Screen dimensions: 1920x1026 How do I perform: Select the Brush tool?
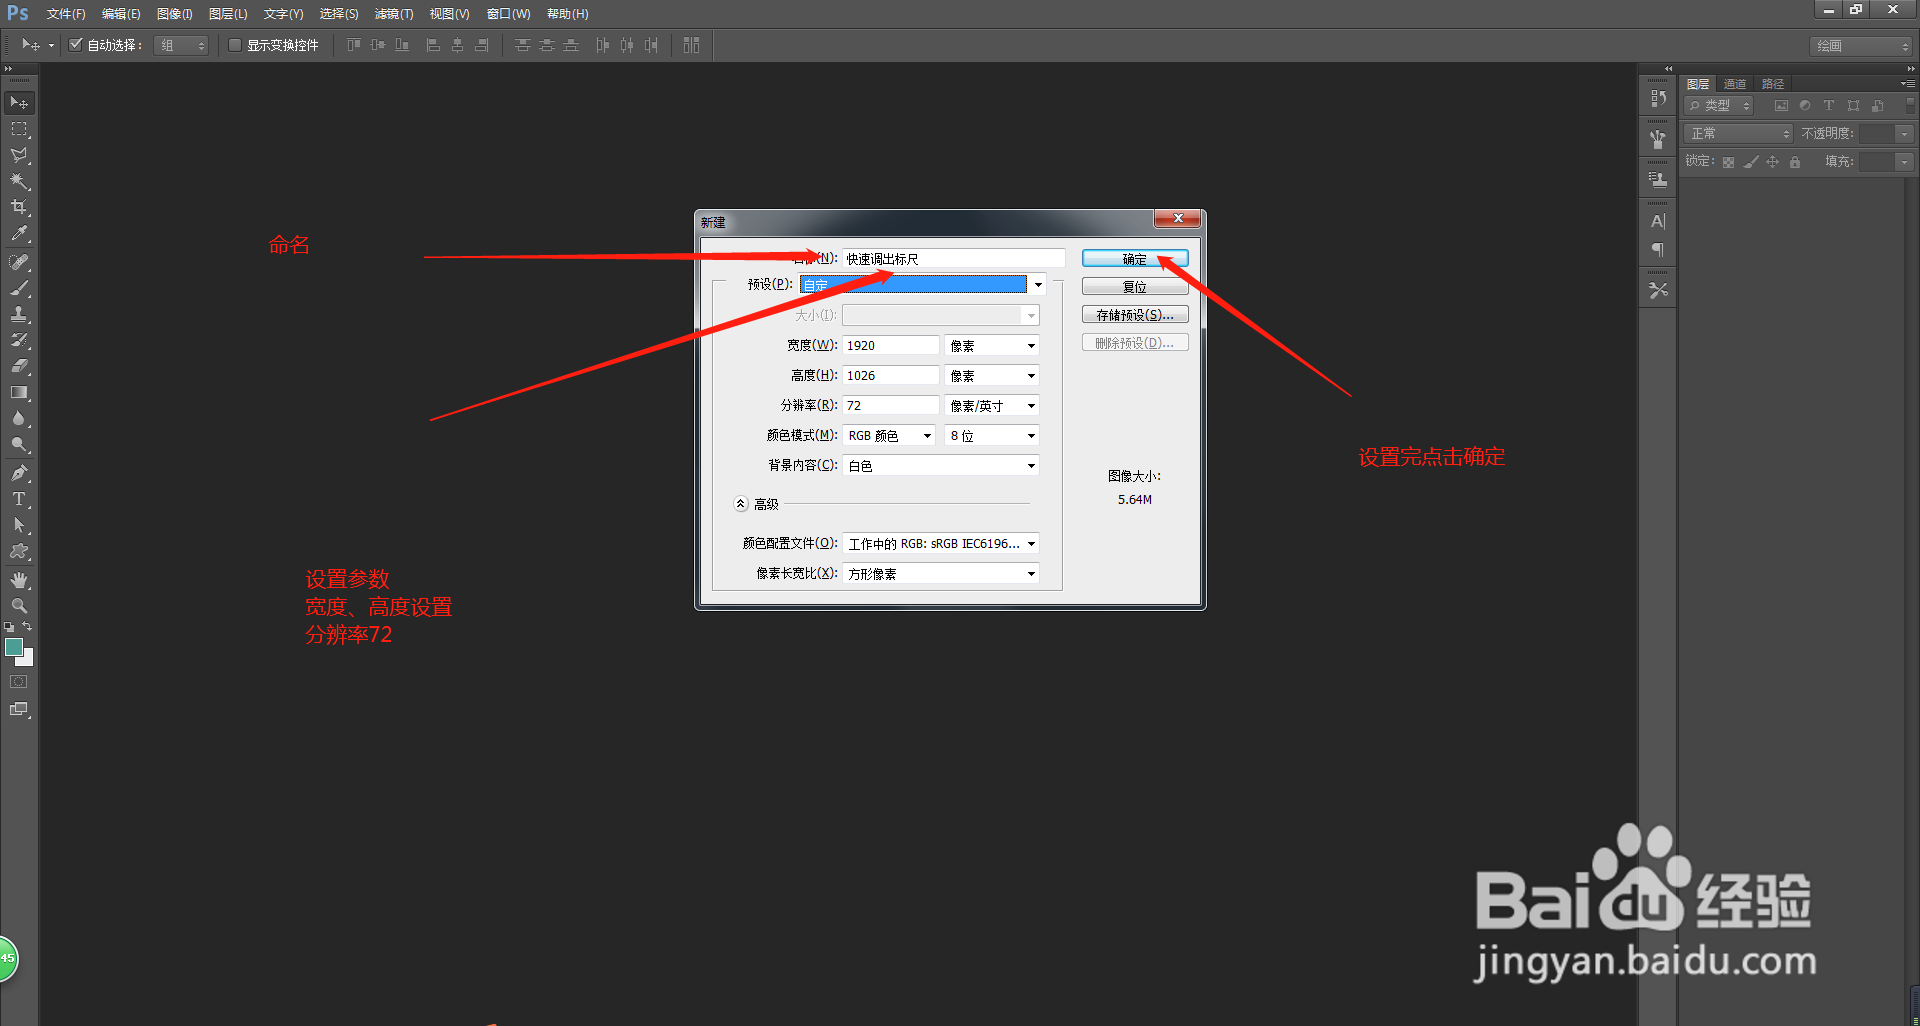pyautogui.click(x=19, y=288)
